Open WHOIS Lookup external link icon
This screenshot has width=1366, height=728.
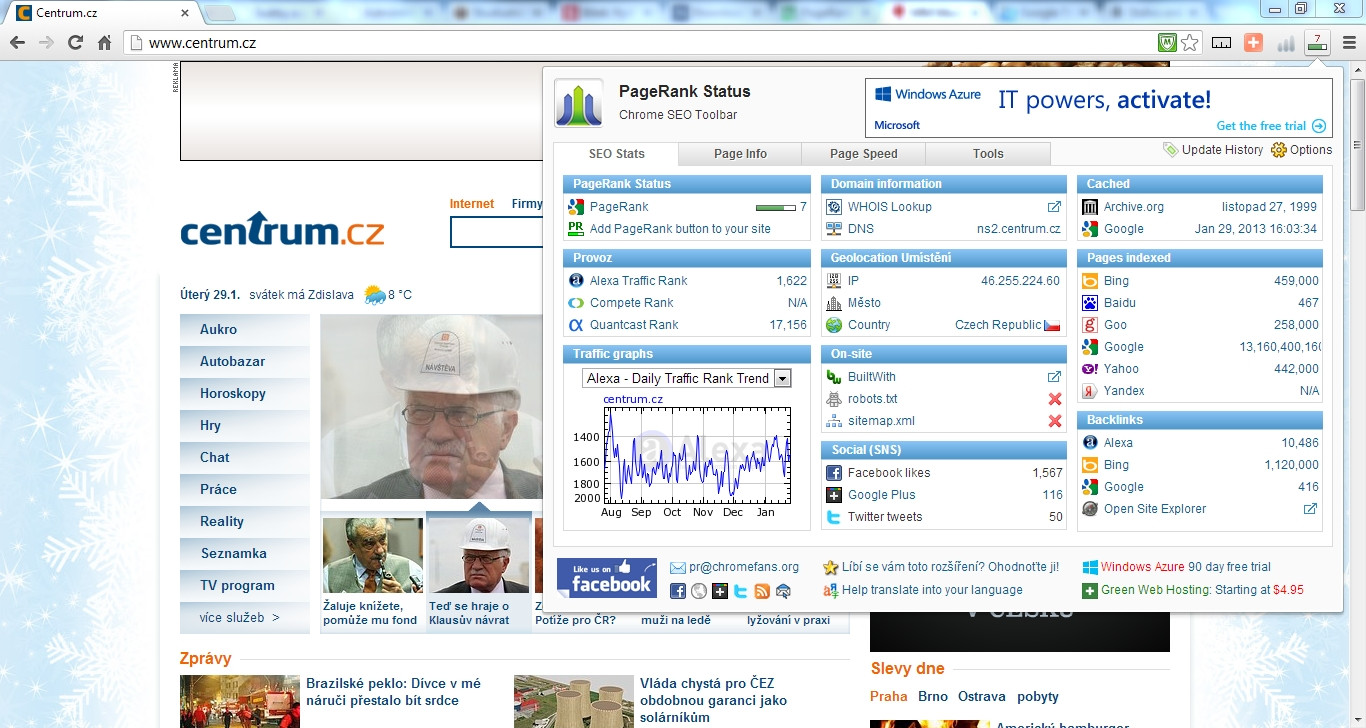pos(1054,207)
